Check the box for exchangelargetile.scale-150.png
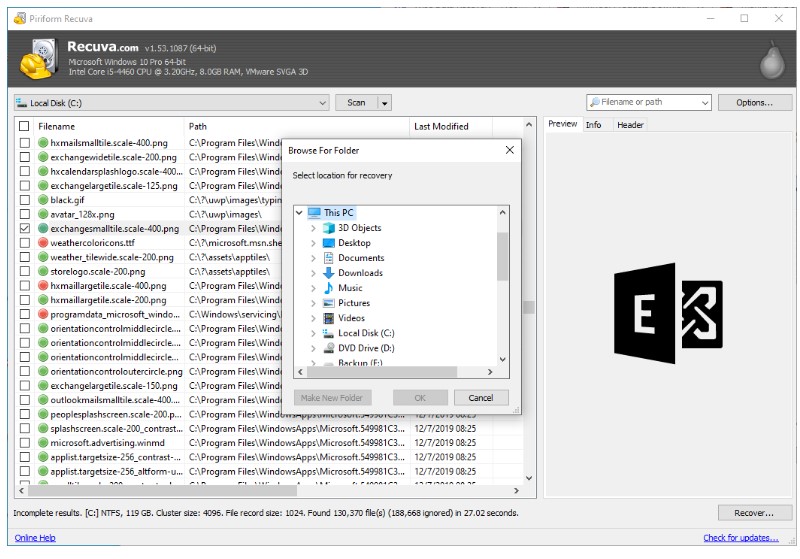 pyautogui.click(x=24, y=386)
